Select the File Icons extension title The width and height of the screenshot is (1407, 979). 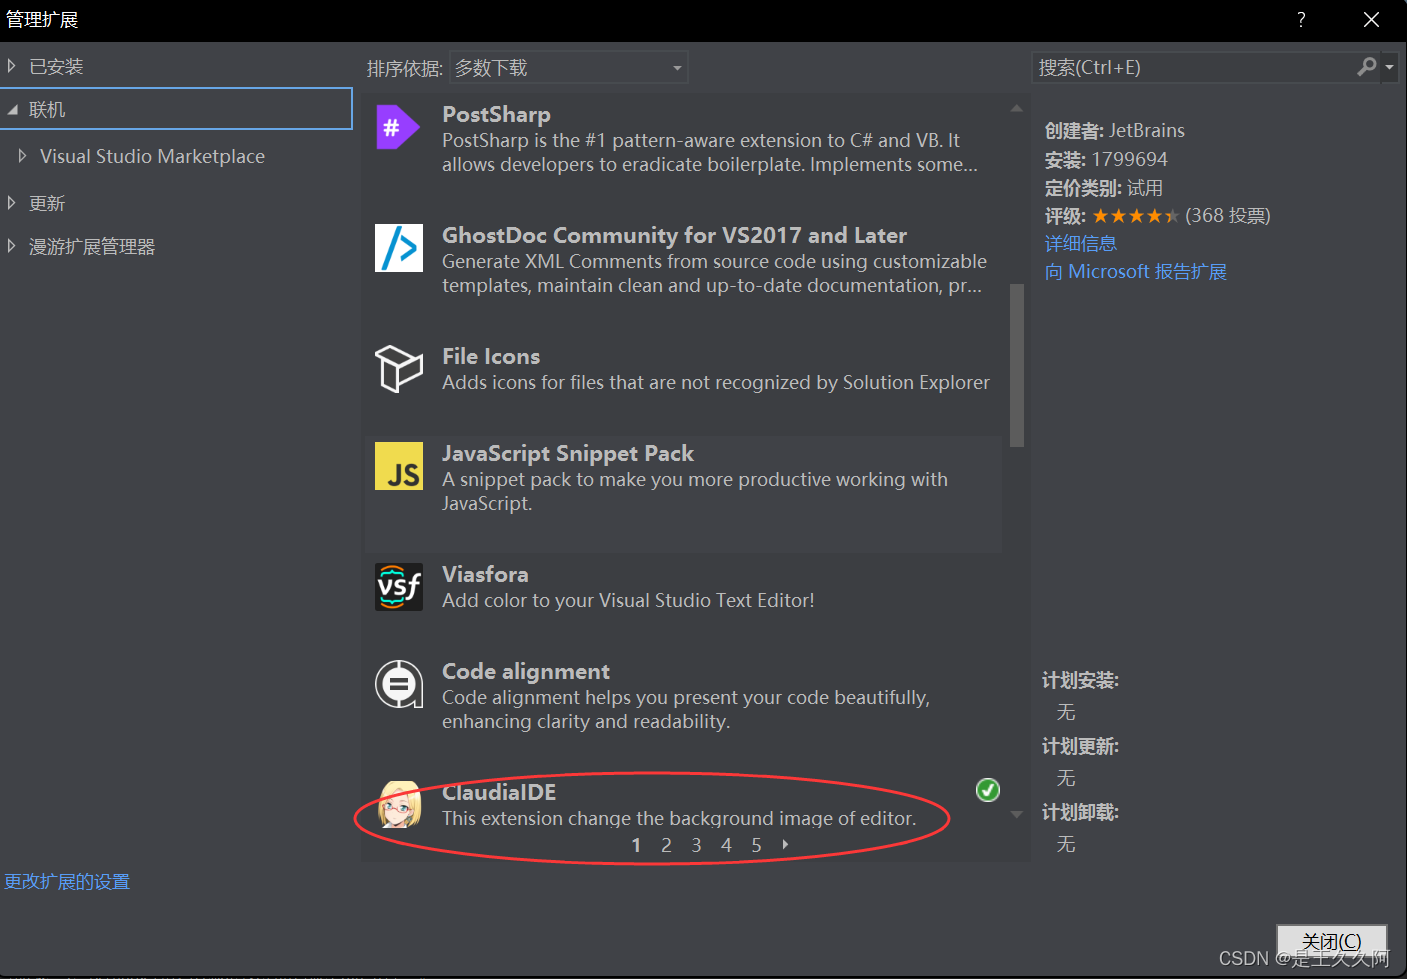491,357
